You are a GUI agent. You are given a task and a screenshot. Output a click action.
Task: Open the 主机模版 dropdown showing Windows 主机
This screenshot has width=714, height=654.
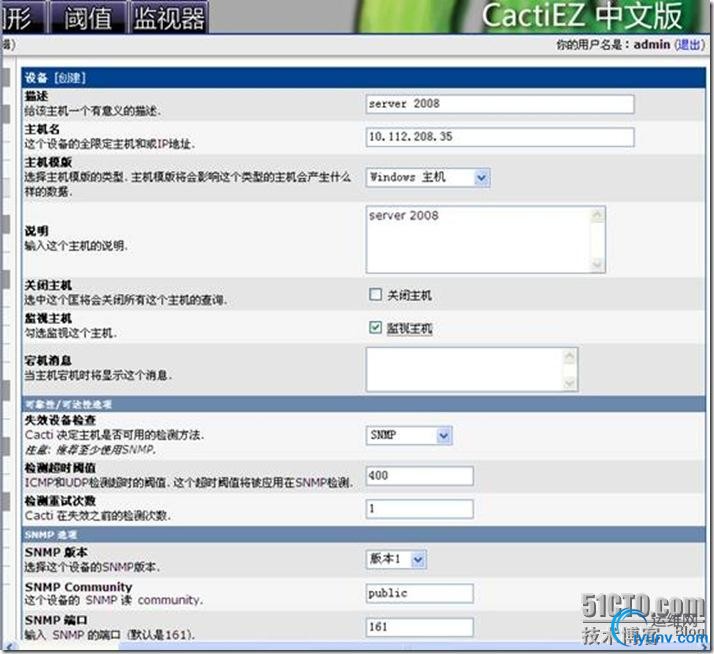[x=428, y=177]
